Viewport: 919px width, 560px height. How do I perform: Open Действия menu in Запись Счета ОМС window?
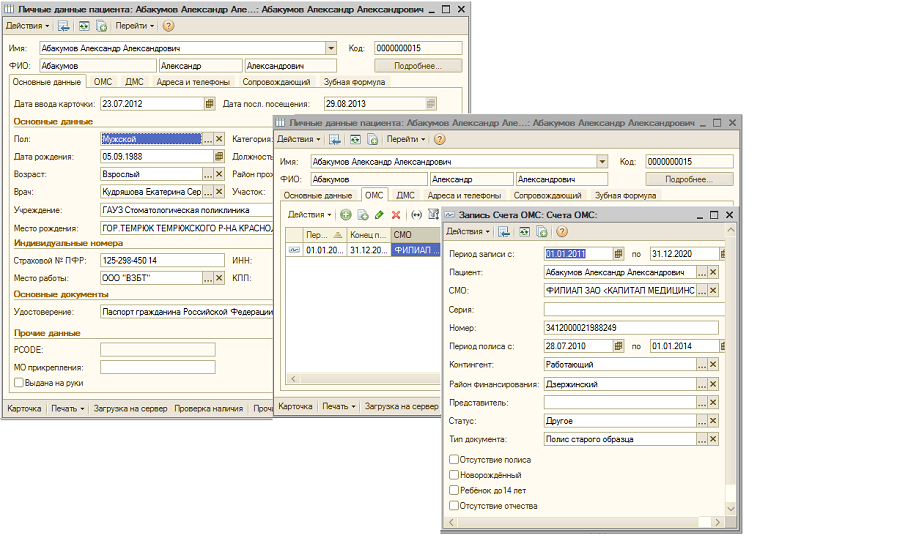(467, 232)
